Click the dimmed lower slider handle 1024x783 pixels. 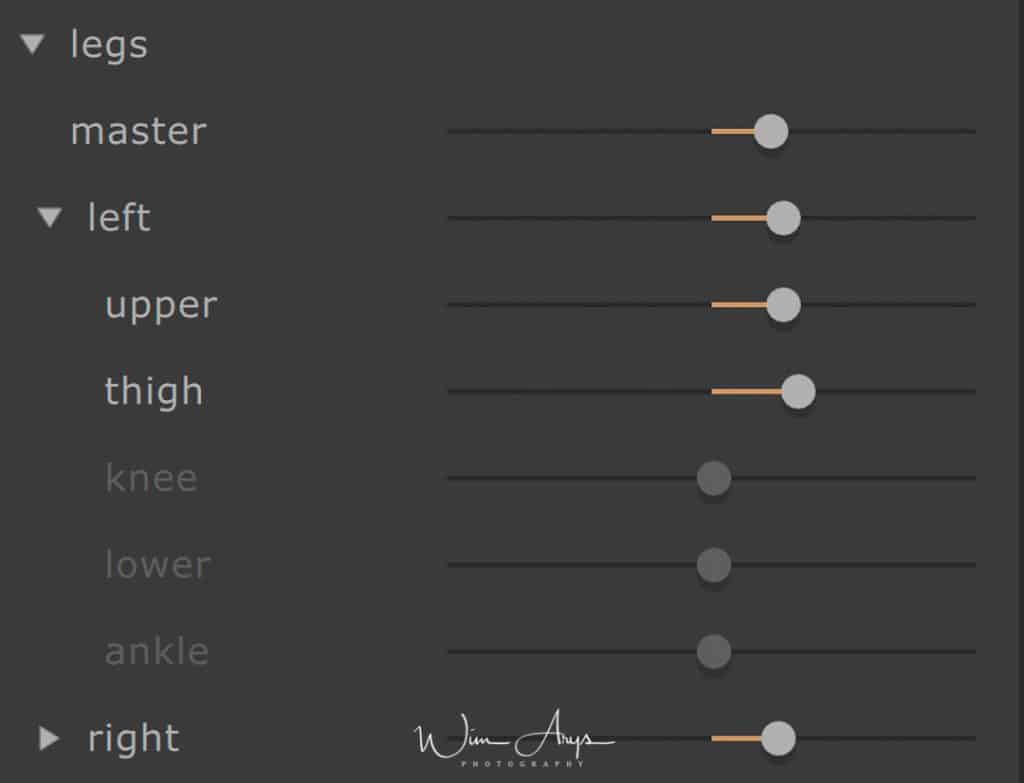714,565
